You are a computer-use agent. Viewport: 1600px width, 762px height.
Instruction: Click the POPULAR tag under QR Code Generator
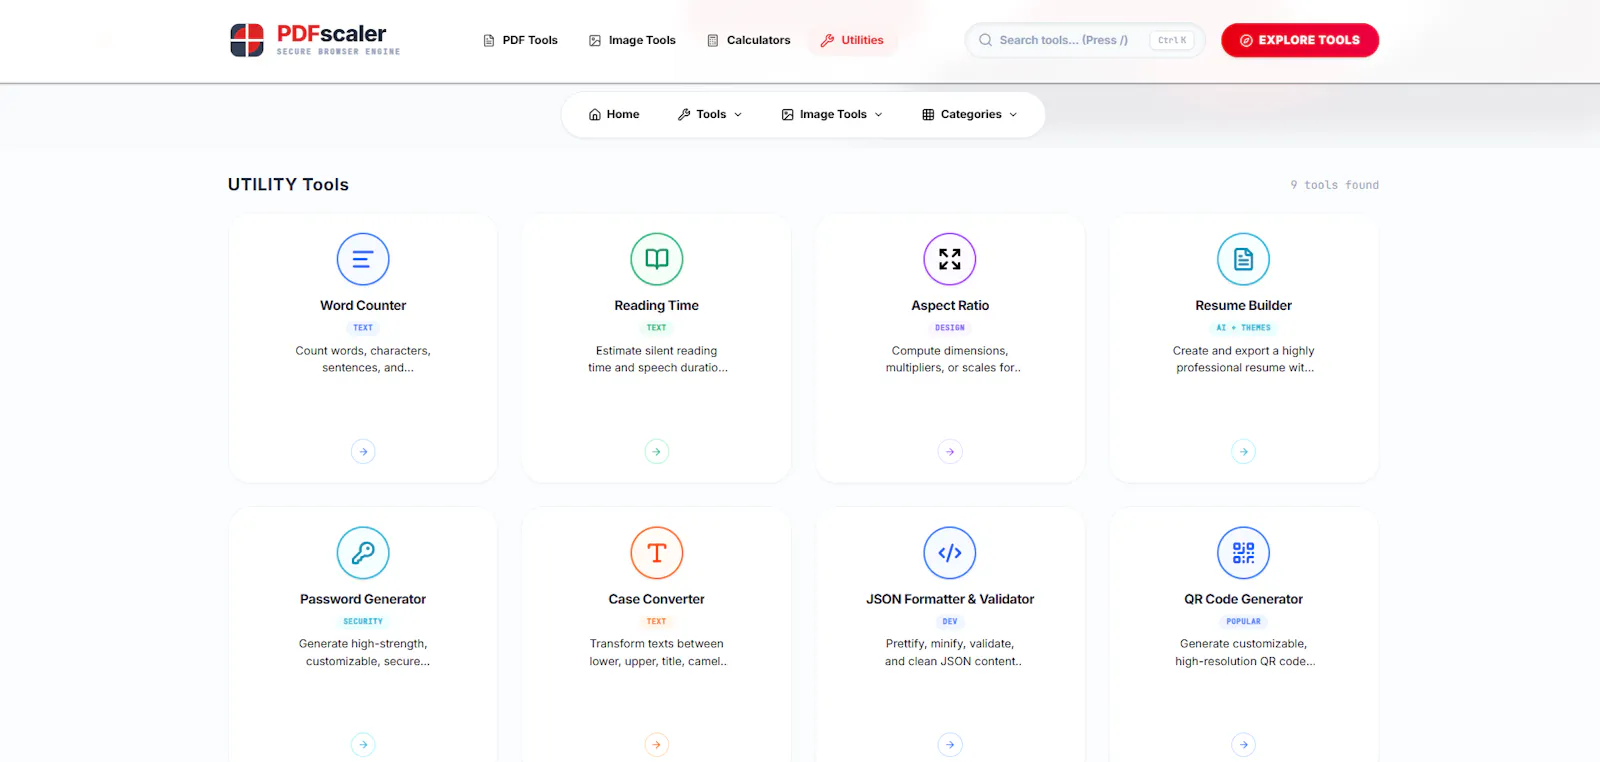tap(1244, 622)
